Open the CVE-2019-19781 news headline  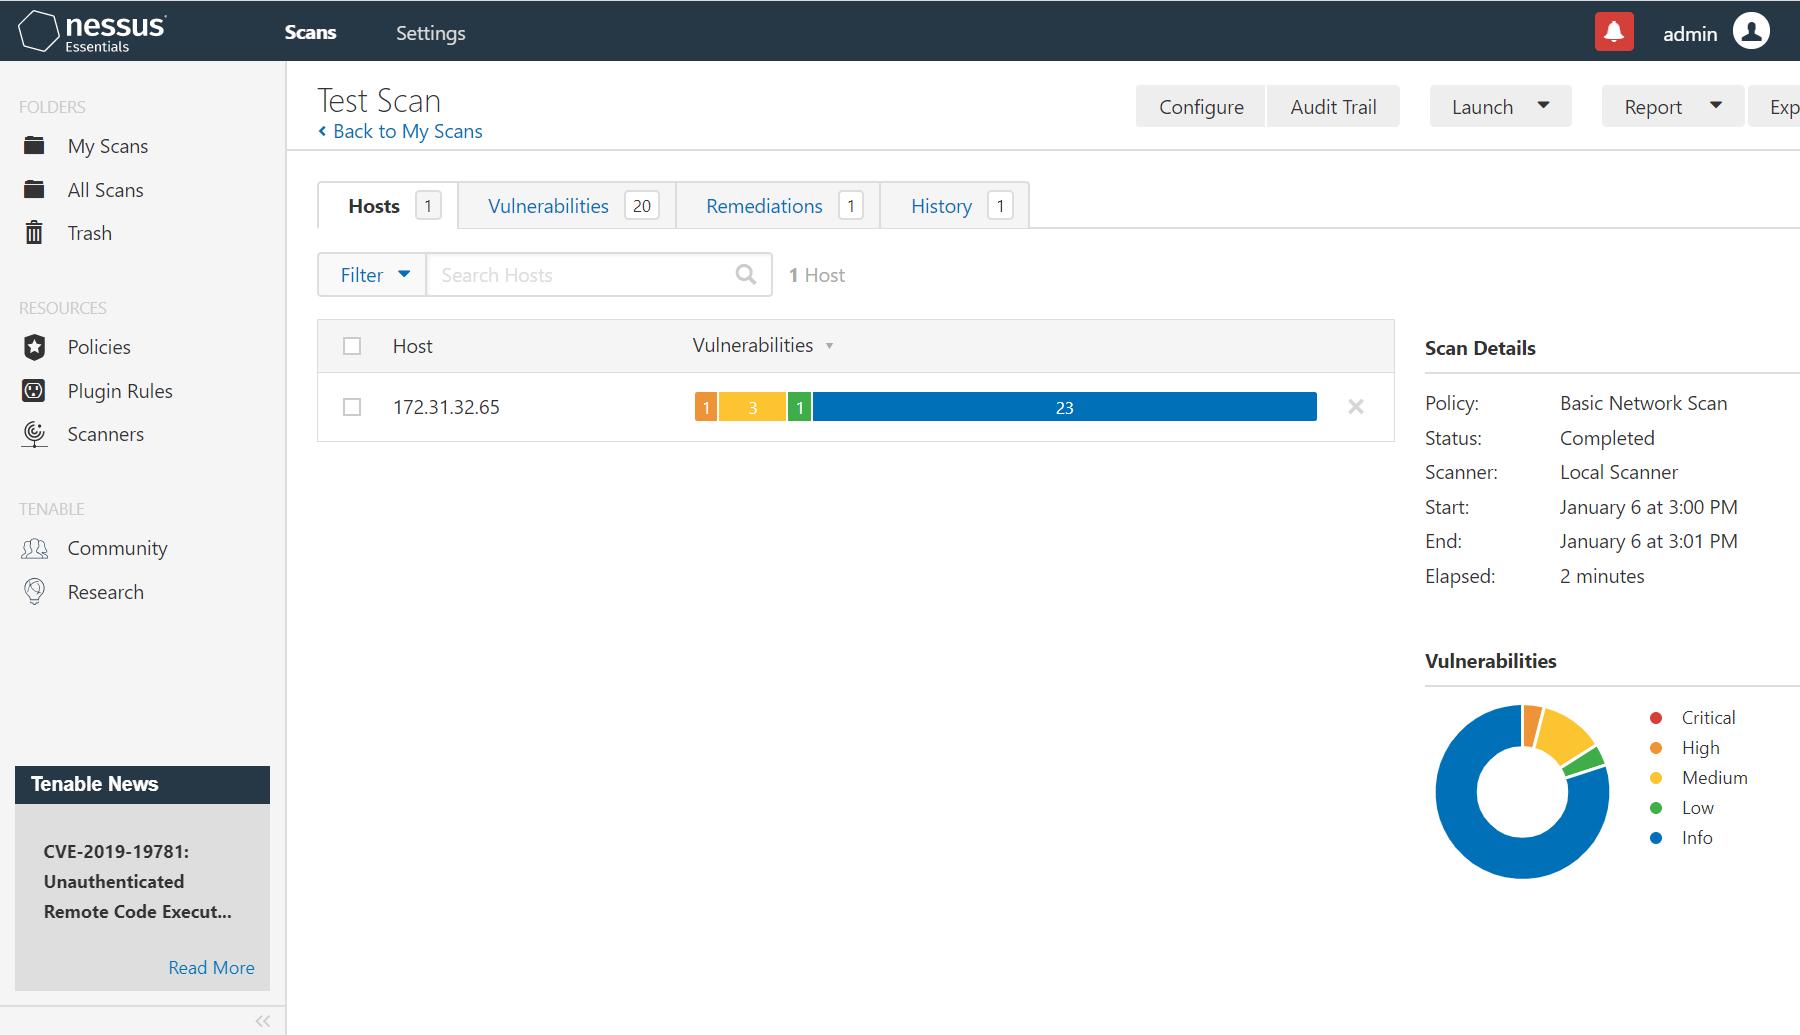138,881
